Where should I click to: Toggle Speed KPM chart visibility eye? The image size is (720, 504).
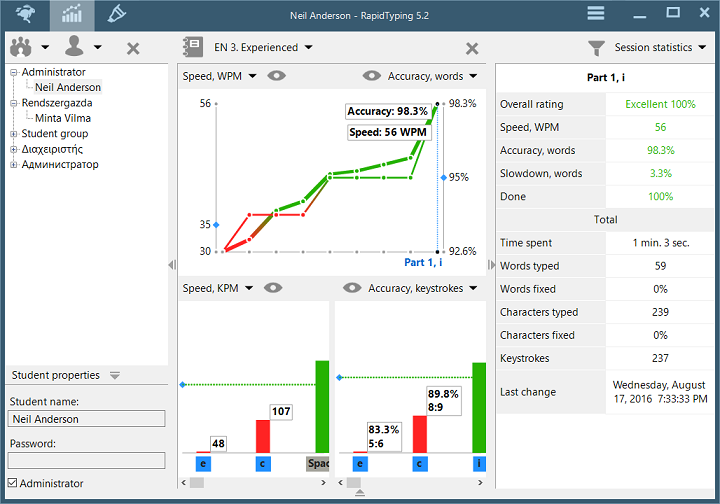[x=273, y=288]
